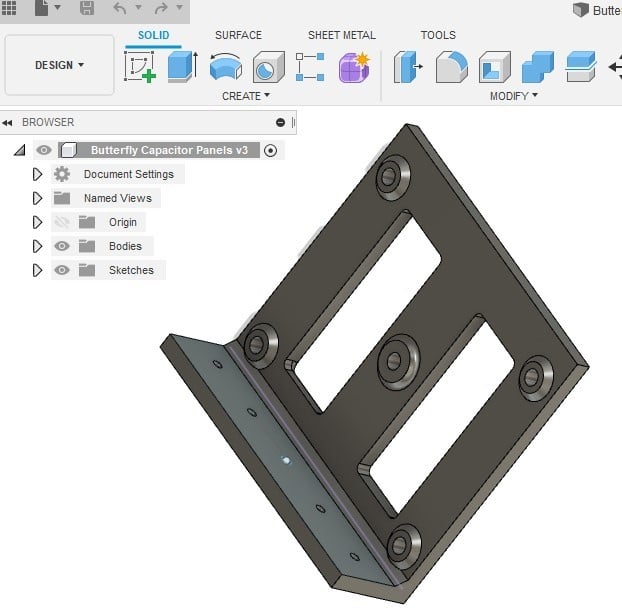
Task: Expand the Document Settings node
Action: (37, 174)
